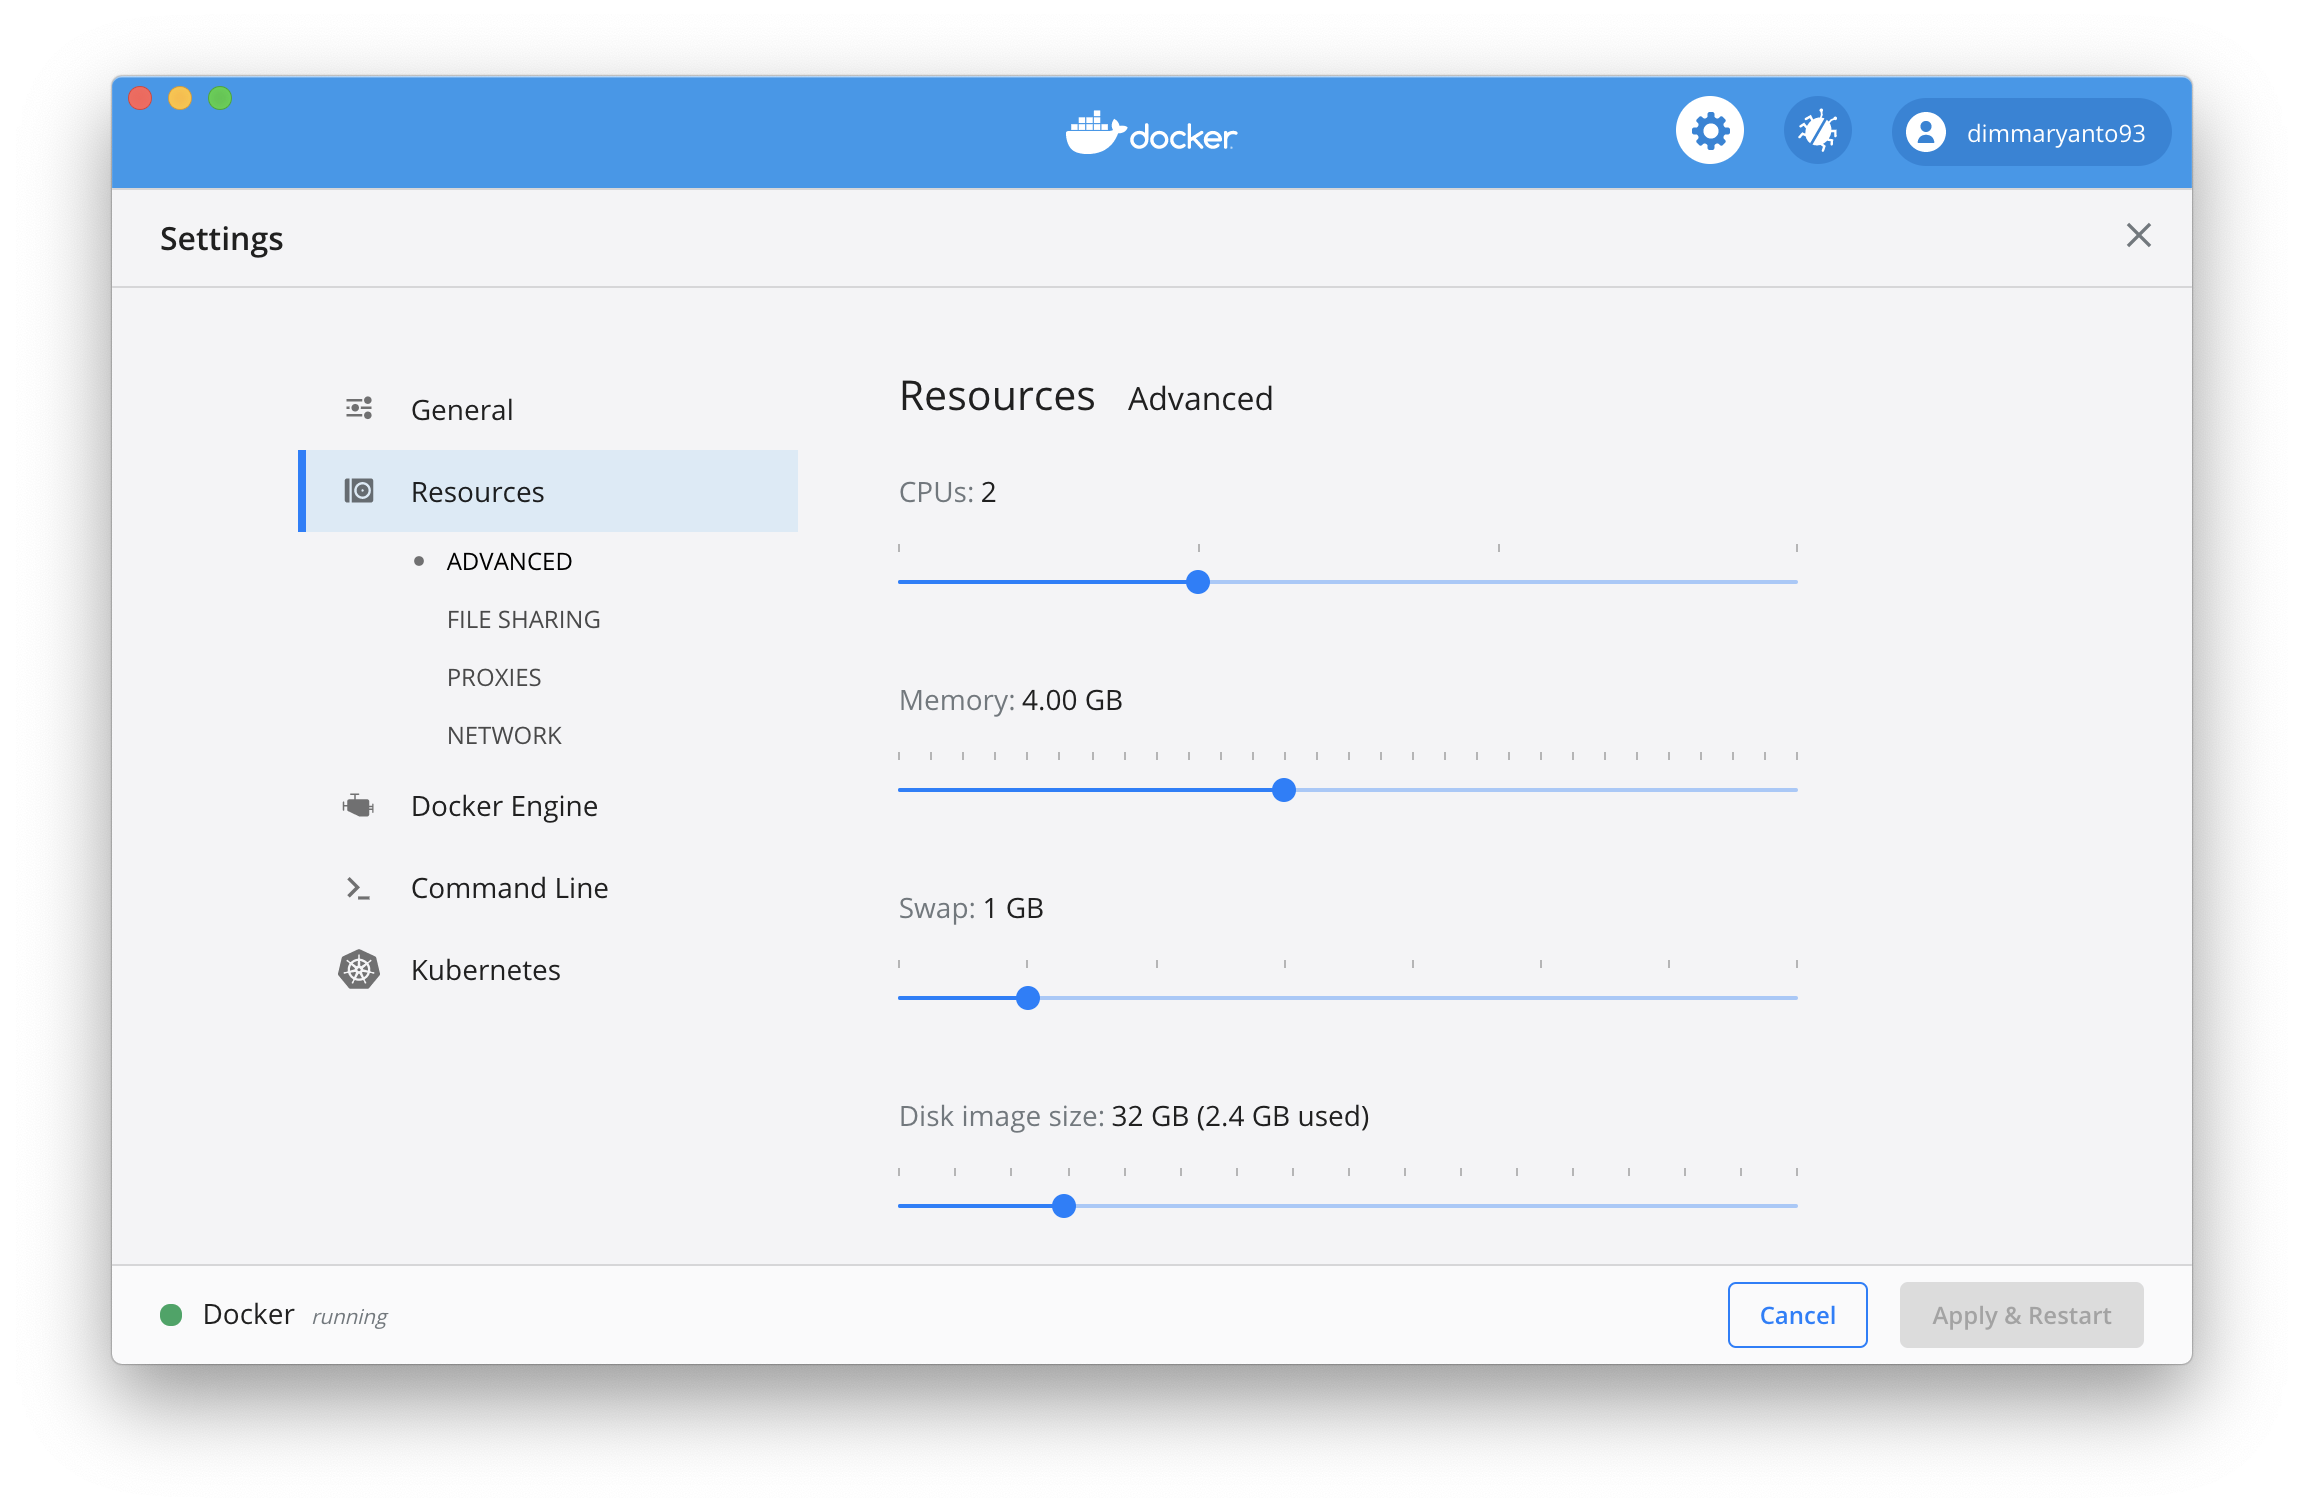Open the General settings section
Screen dimensions: 2304x1512
click(548, 409)
